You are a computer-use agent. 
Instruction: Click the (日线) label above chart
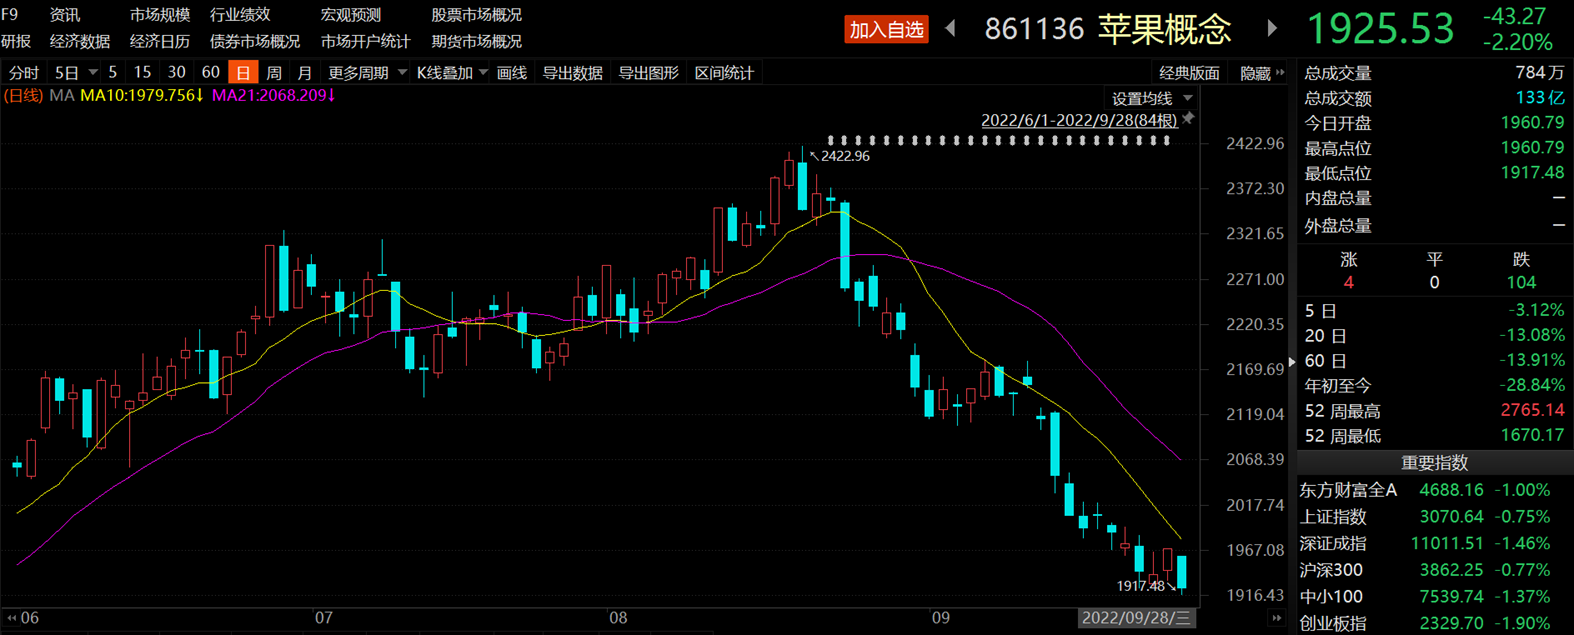pos(23,95)
